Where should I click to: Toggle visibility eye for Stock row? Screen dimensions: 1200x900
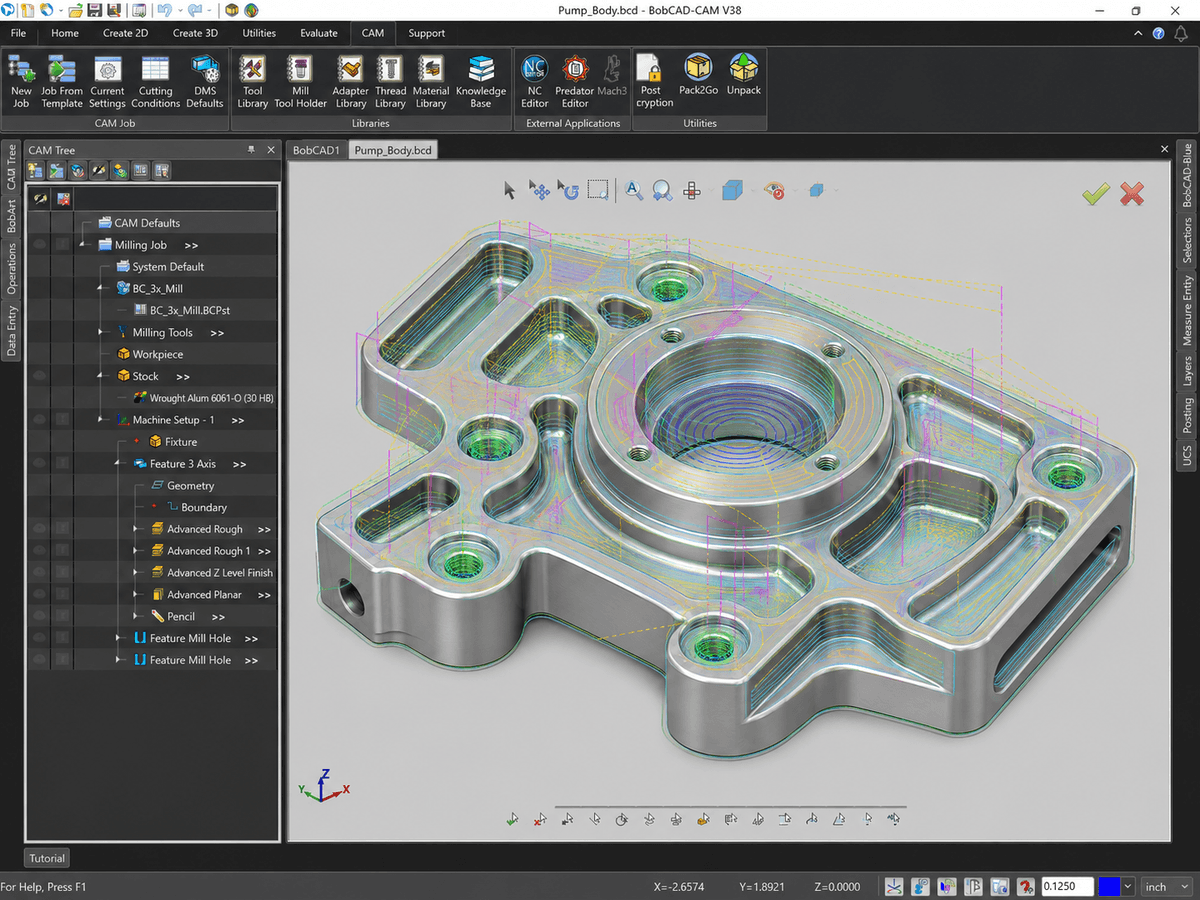pyautogui.click(x=40, y=376)
